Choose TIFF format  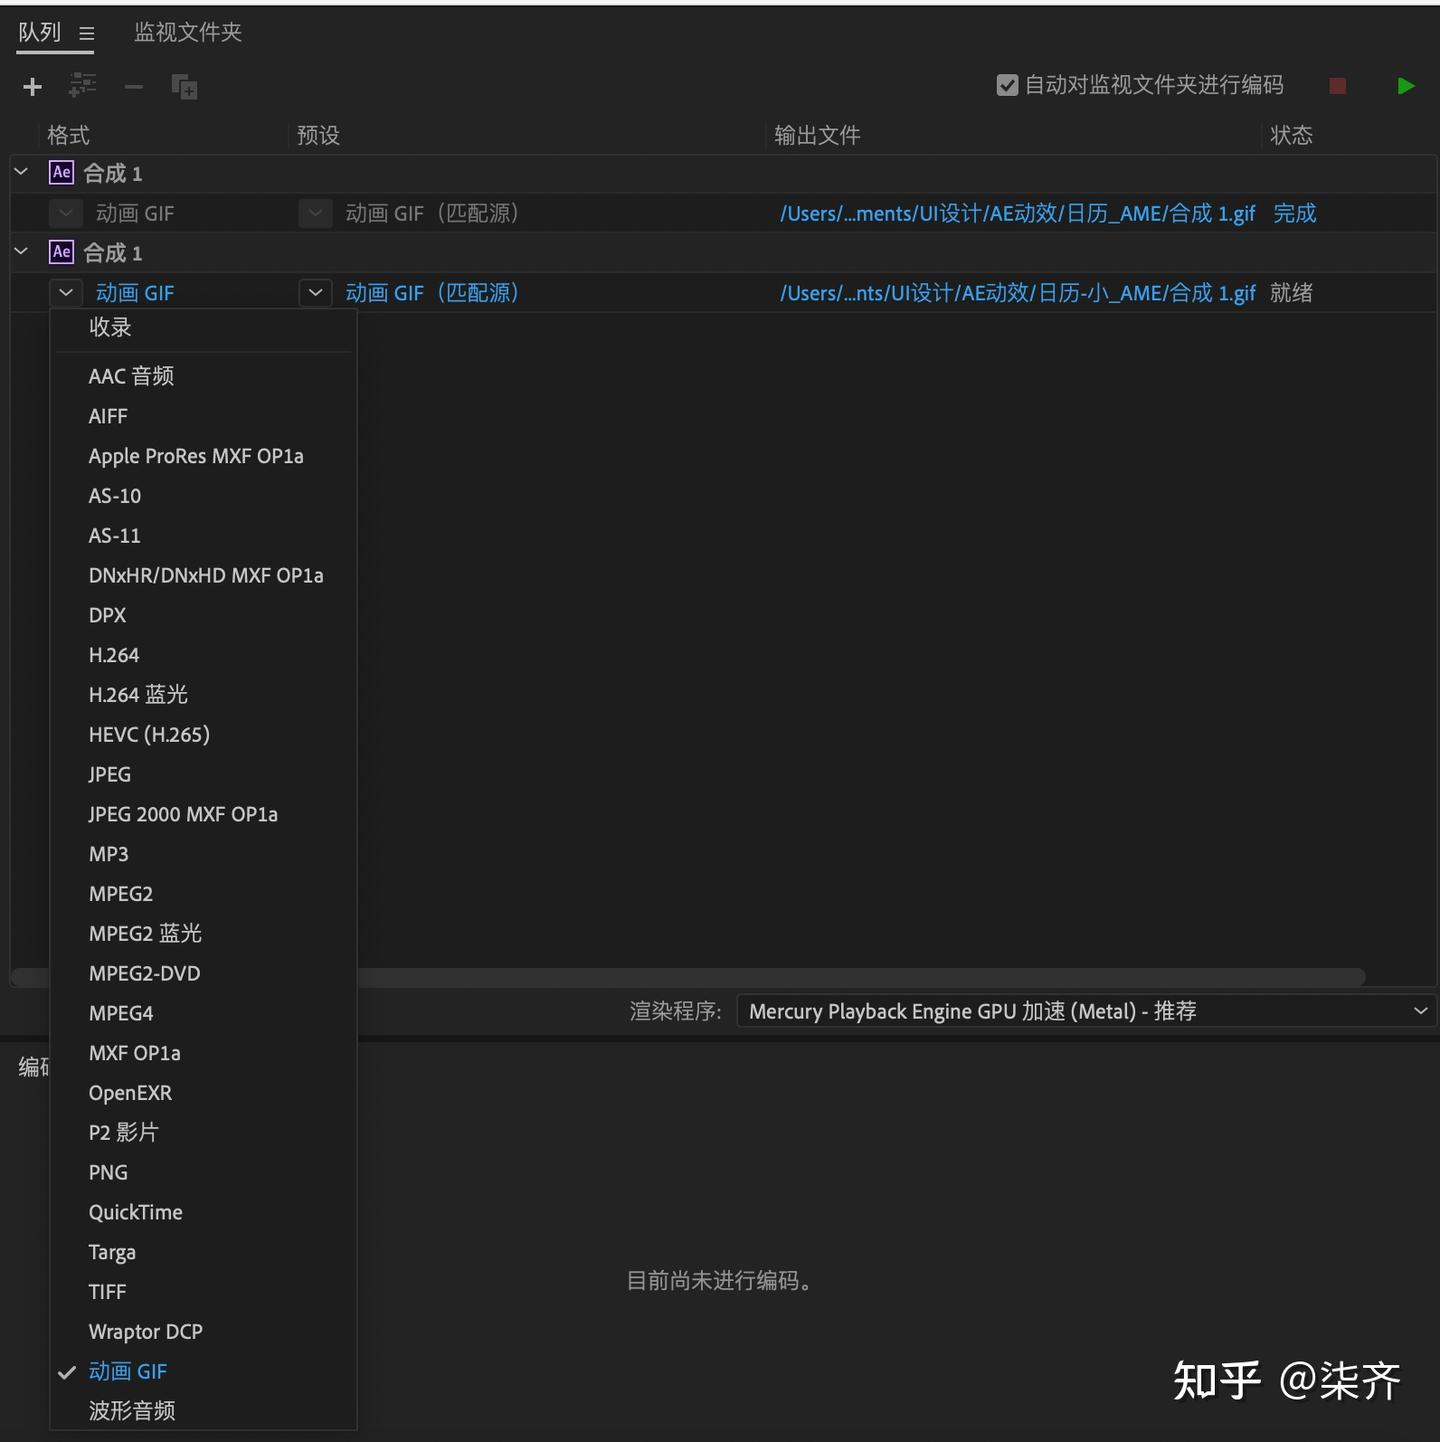coord(204,1292)
